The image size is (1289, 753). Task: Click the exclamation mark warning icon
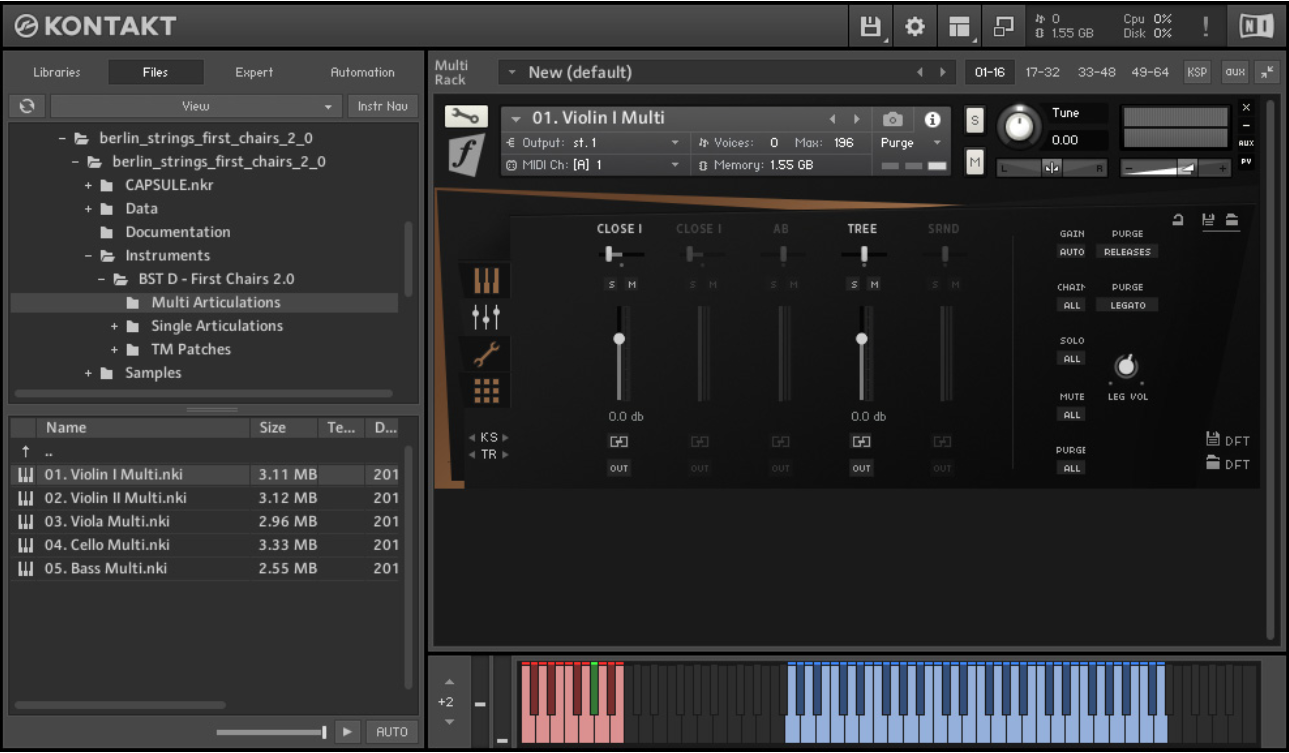tap(1206, 27)
